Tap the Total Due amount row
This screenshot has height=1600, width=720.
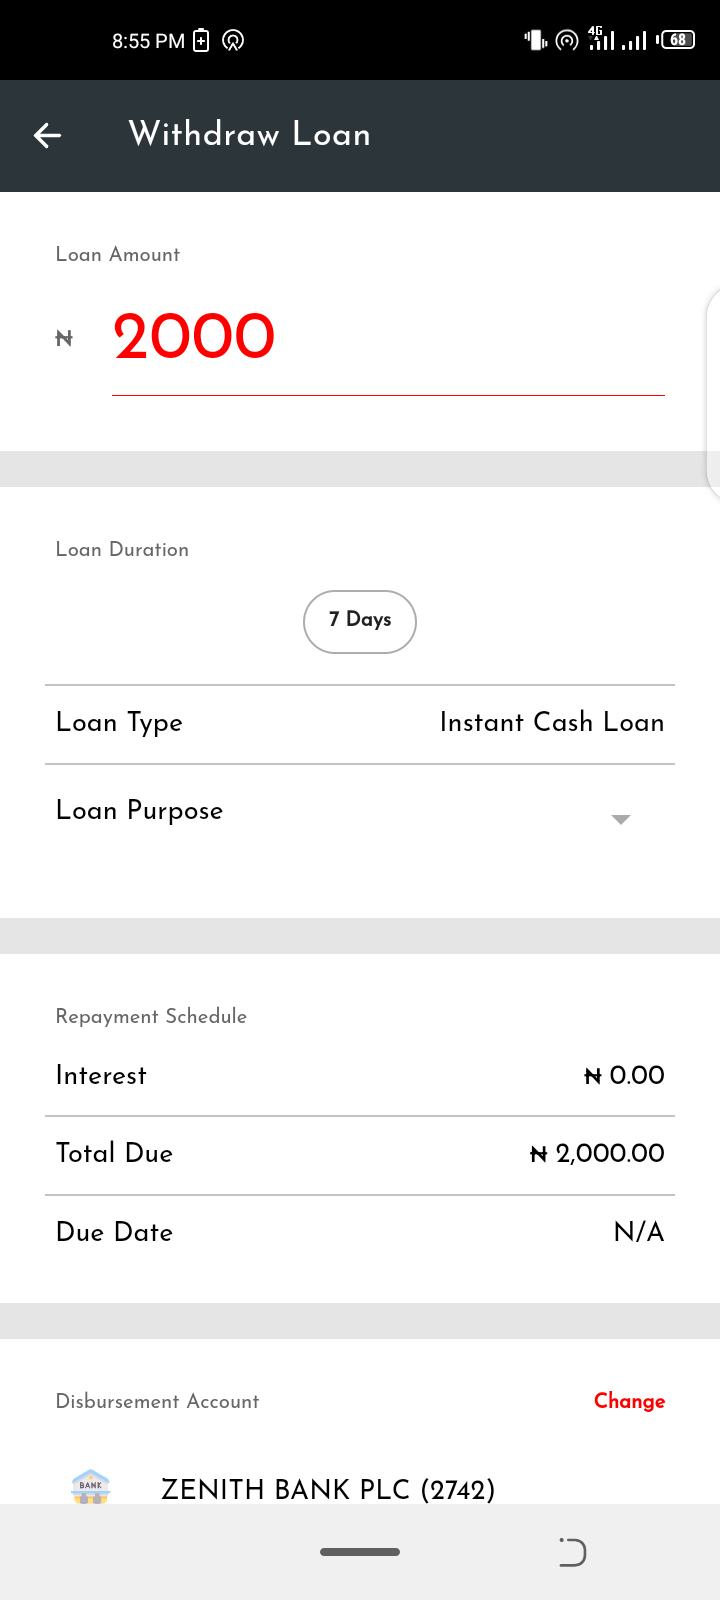click(360, 1153)
